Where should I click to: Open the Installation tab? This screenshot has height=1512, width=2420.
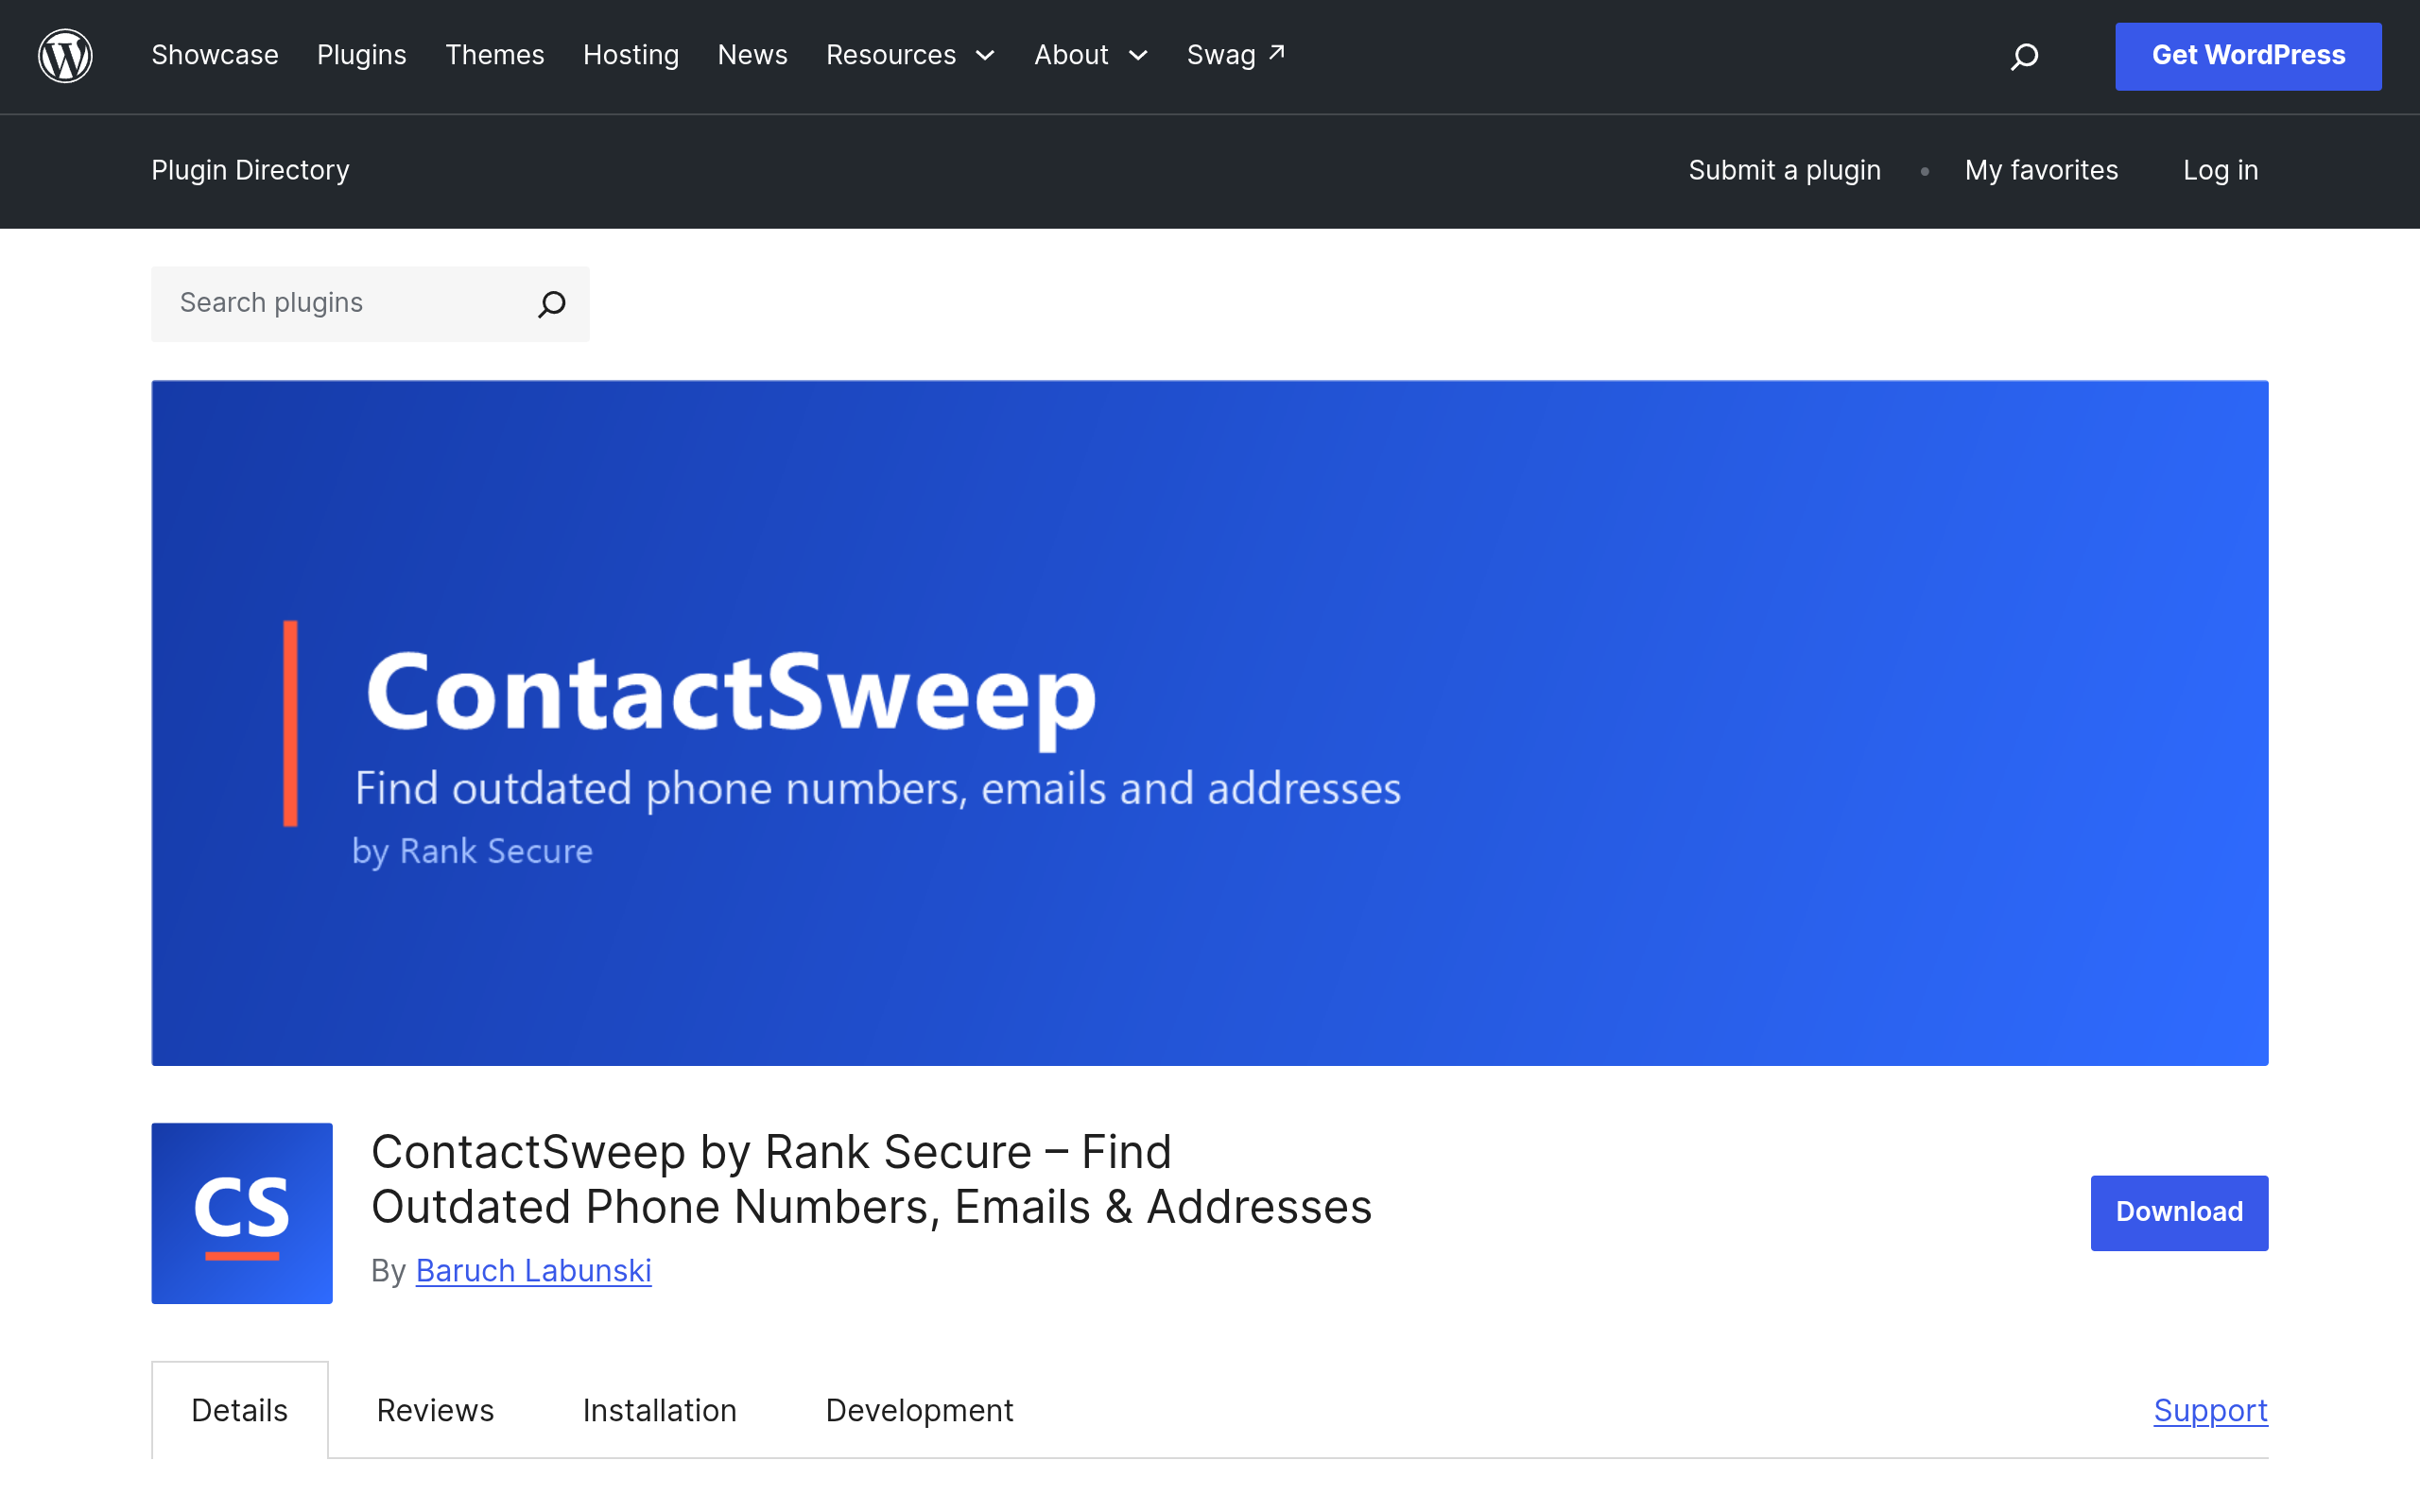pos(660,1410)
